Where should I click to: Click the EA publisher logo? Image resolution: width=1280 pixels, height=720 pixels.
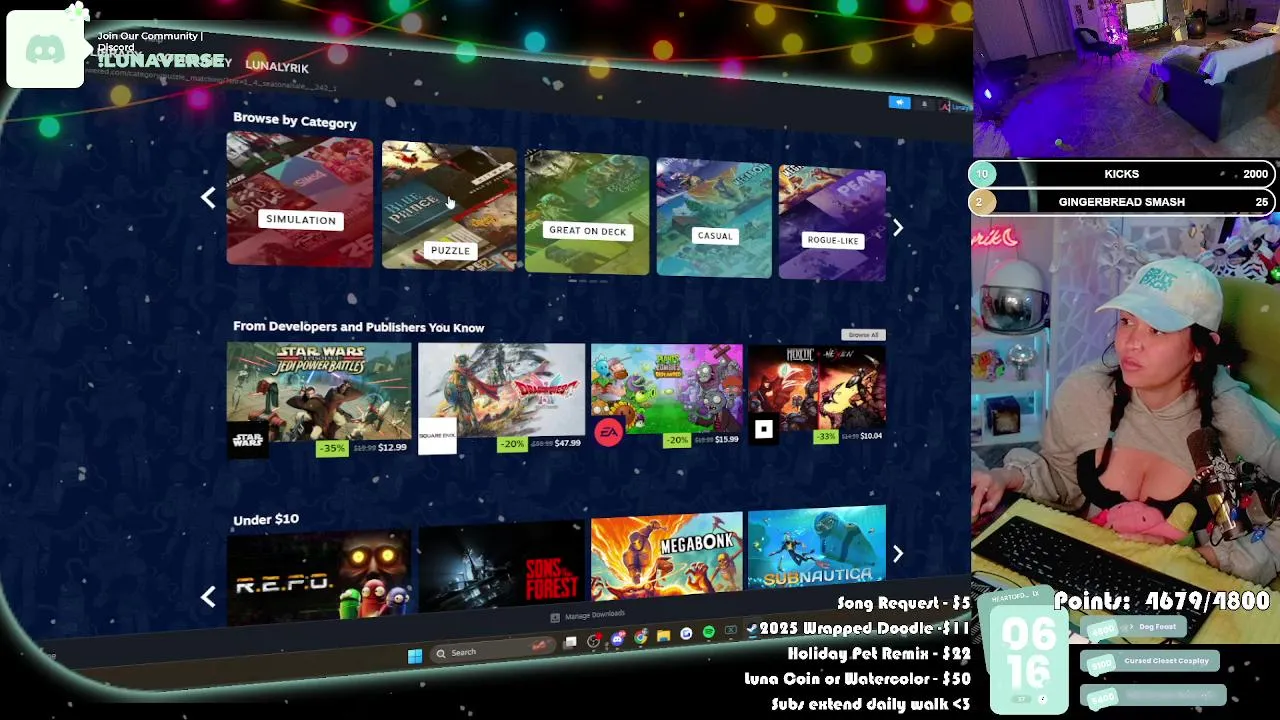point(608,433)
